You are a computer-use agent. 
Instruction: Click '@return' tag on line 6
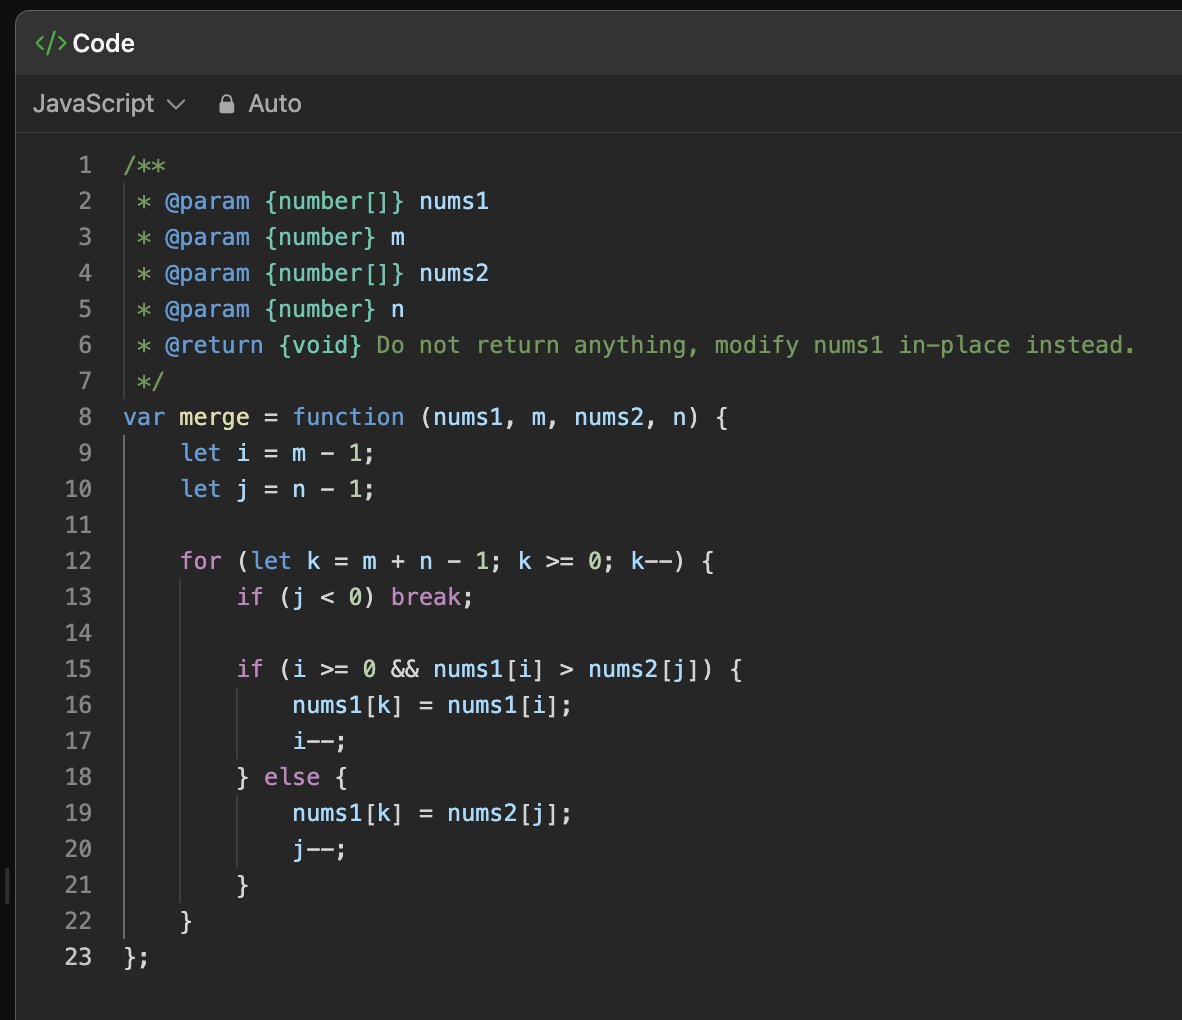pos(214,345)
